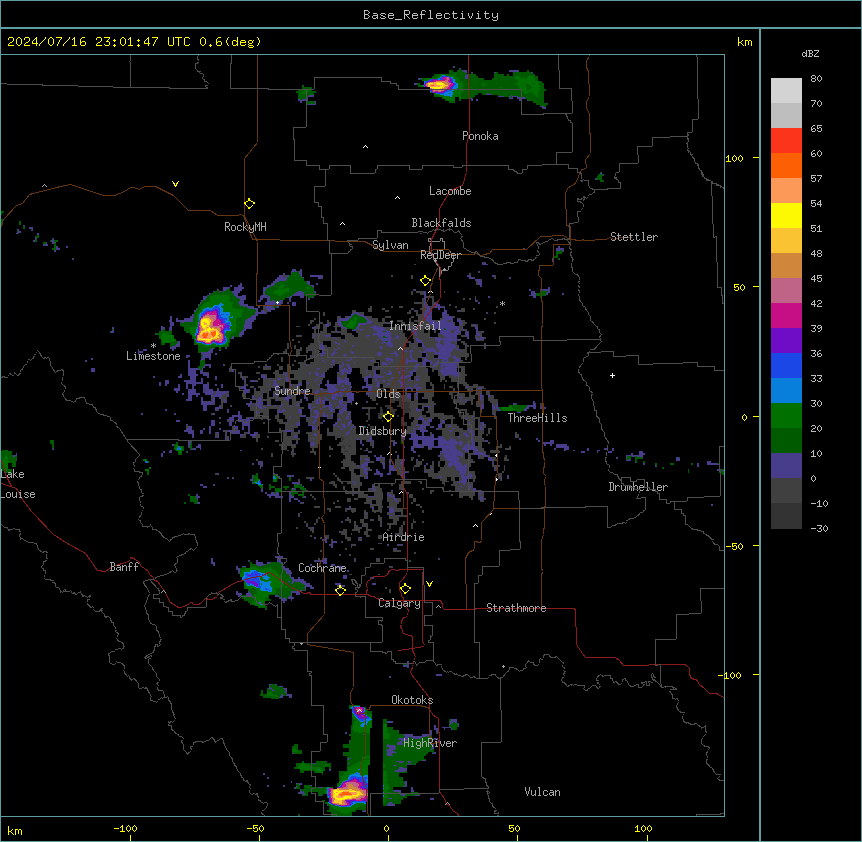862x842 pixels.
Task: Click the Lake Louise label
Action: coord(18,484)
